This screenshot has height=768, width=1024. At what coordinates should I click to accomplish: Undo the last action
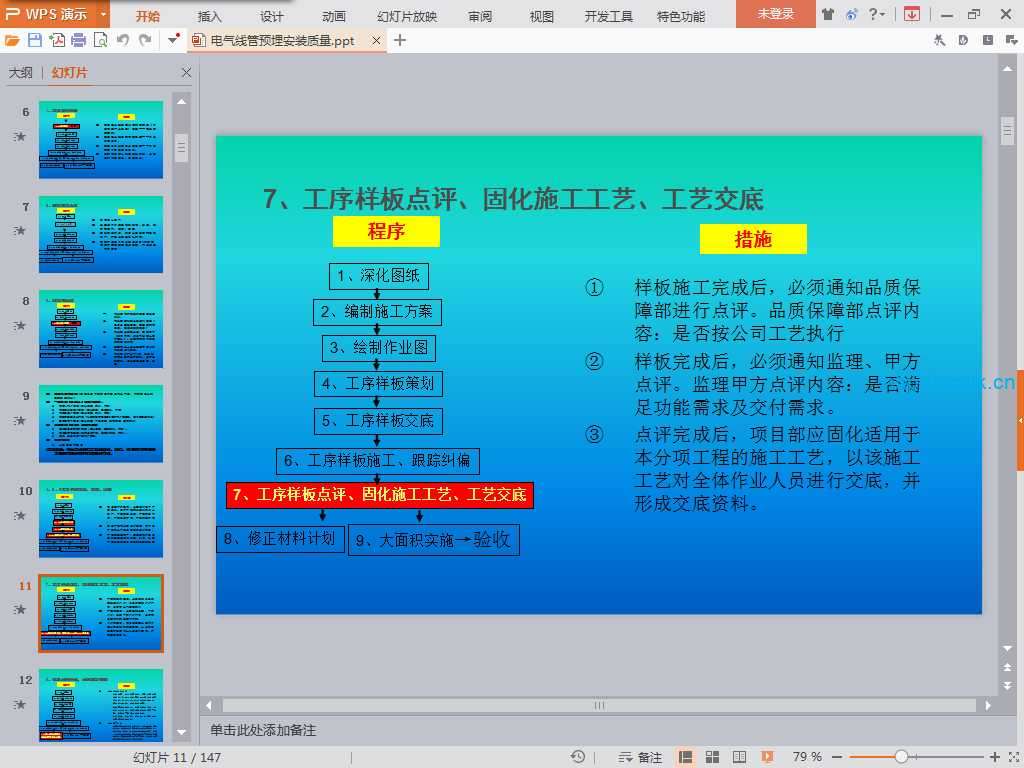pos(123,40)
